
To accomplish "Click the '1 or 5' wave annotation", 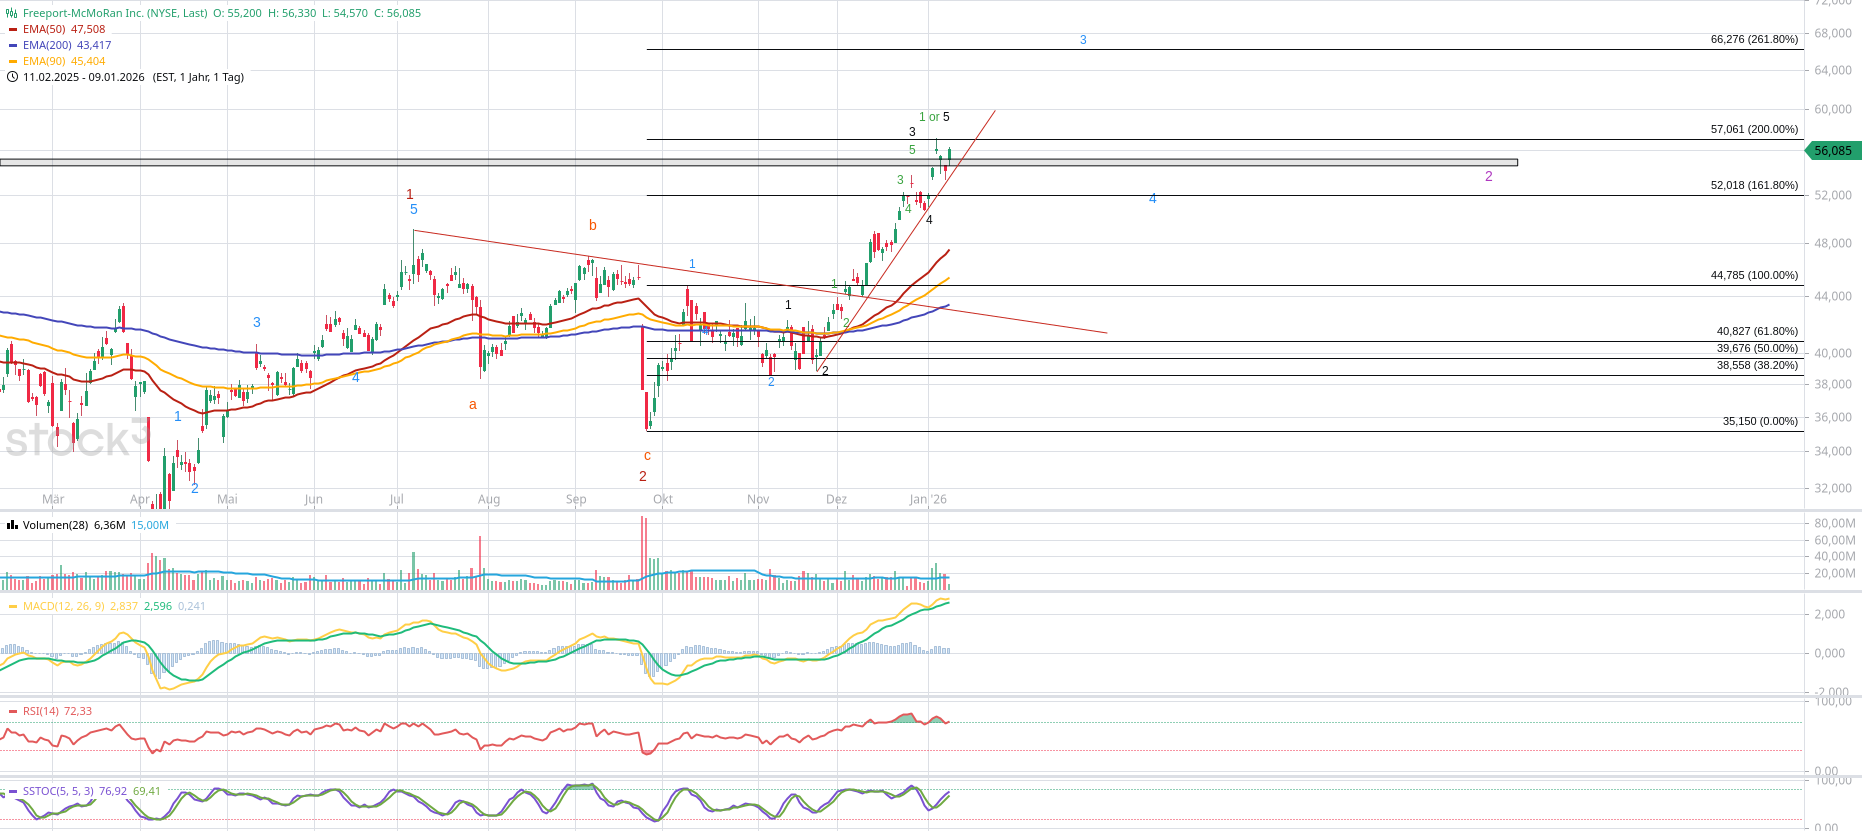I will coord(934,117).
